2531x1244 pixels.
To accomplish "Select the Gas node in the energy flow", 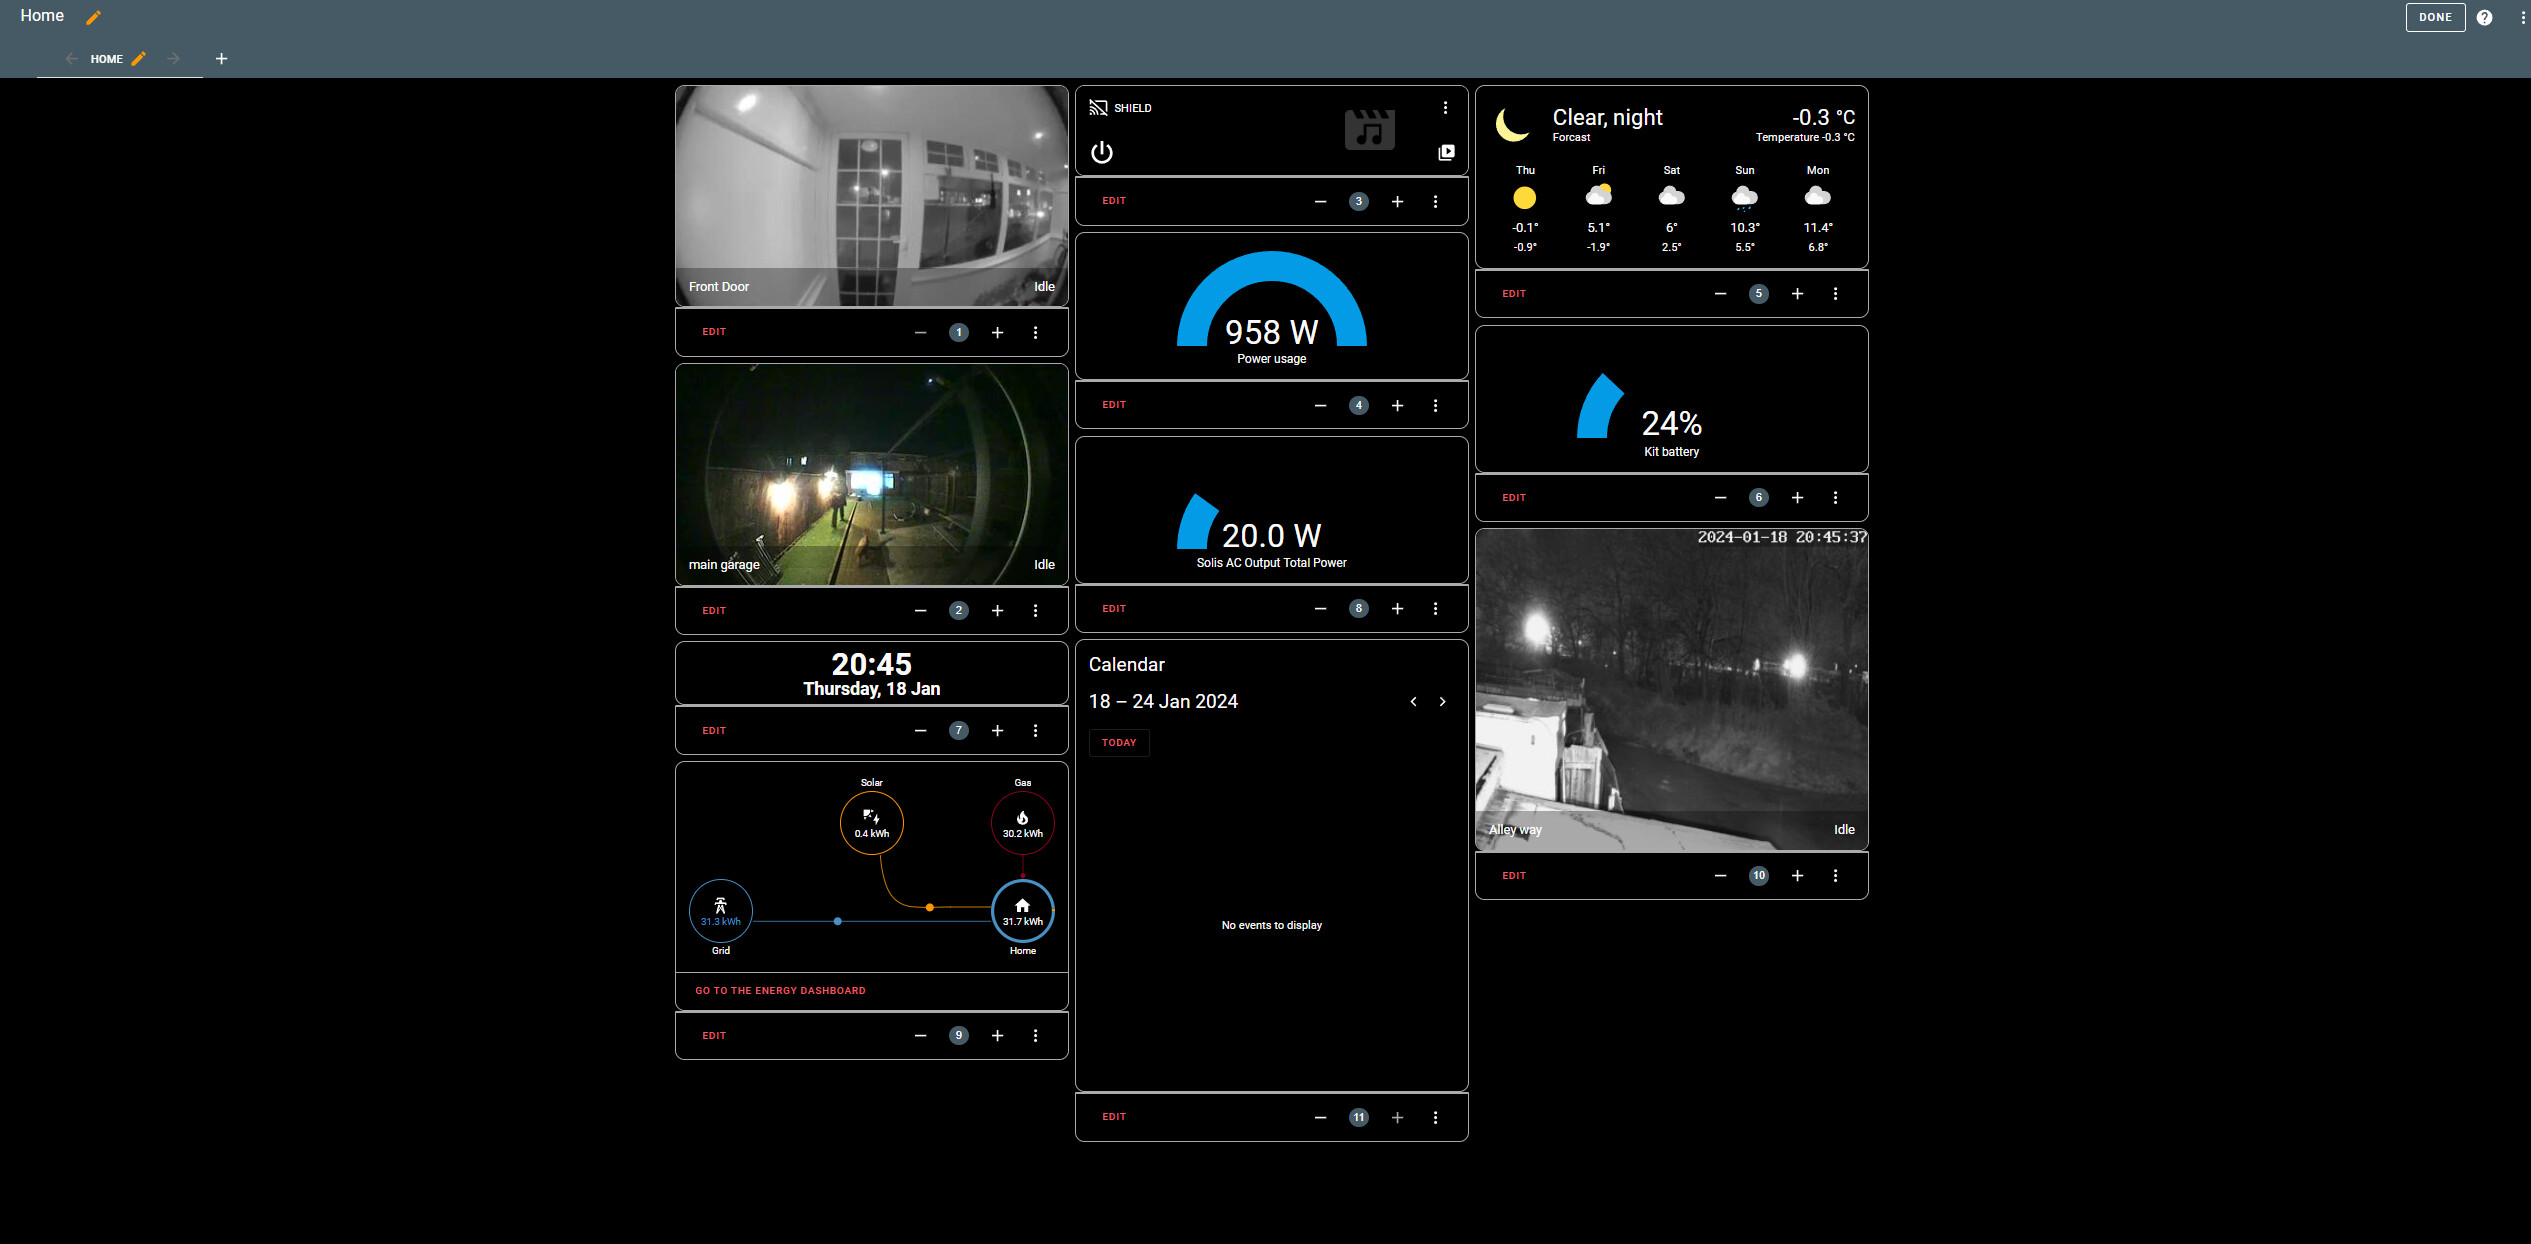I will (x=1022, y=822).
